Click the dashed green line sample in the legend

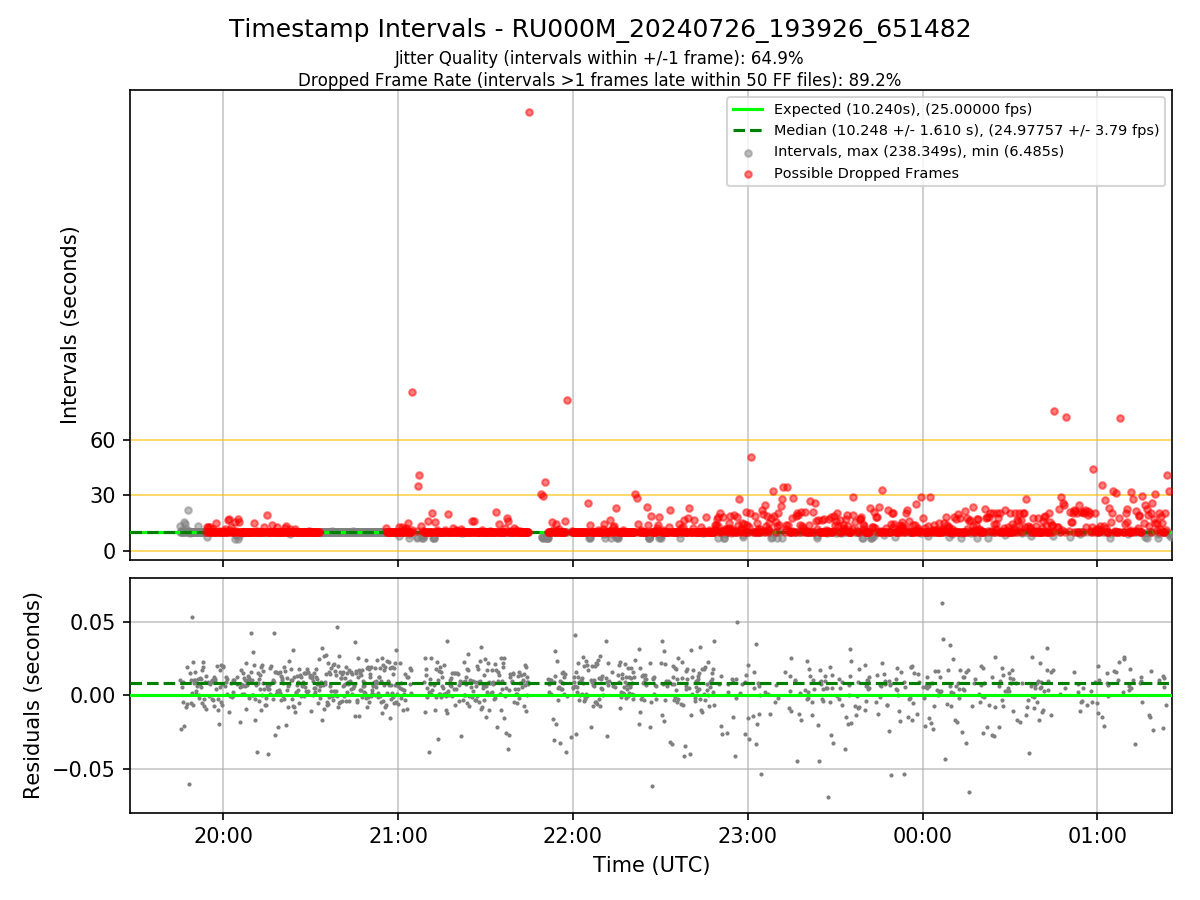[x=748, y=130]
